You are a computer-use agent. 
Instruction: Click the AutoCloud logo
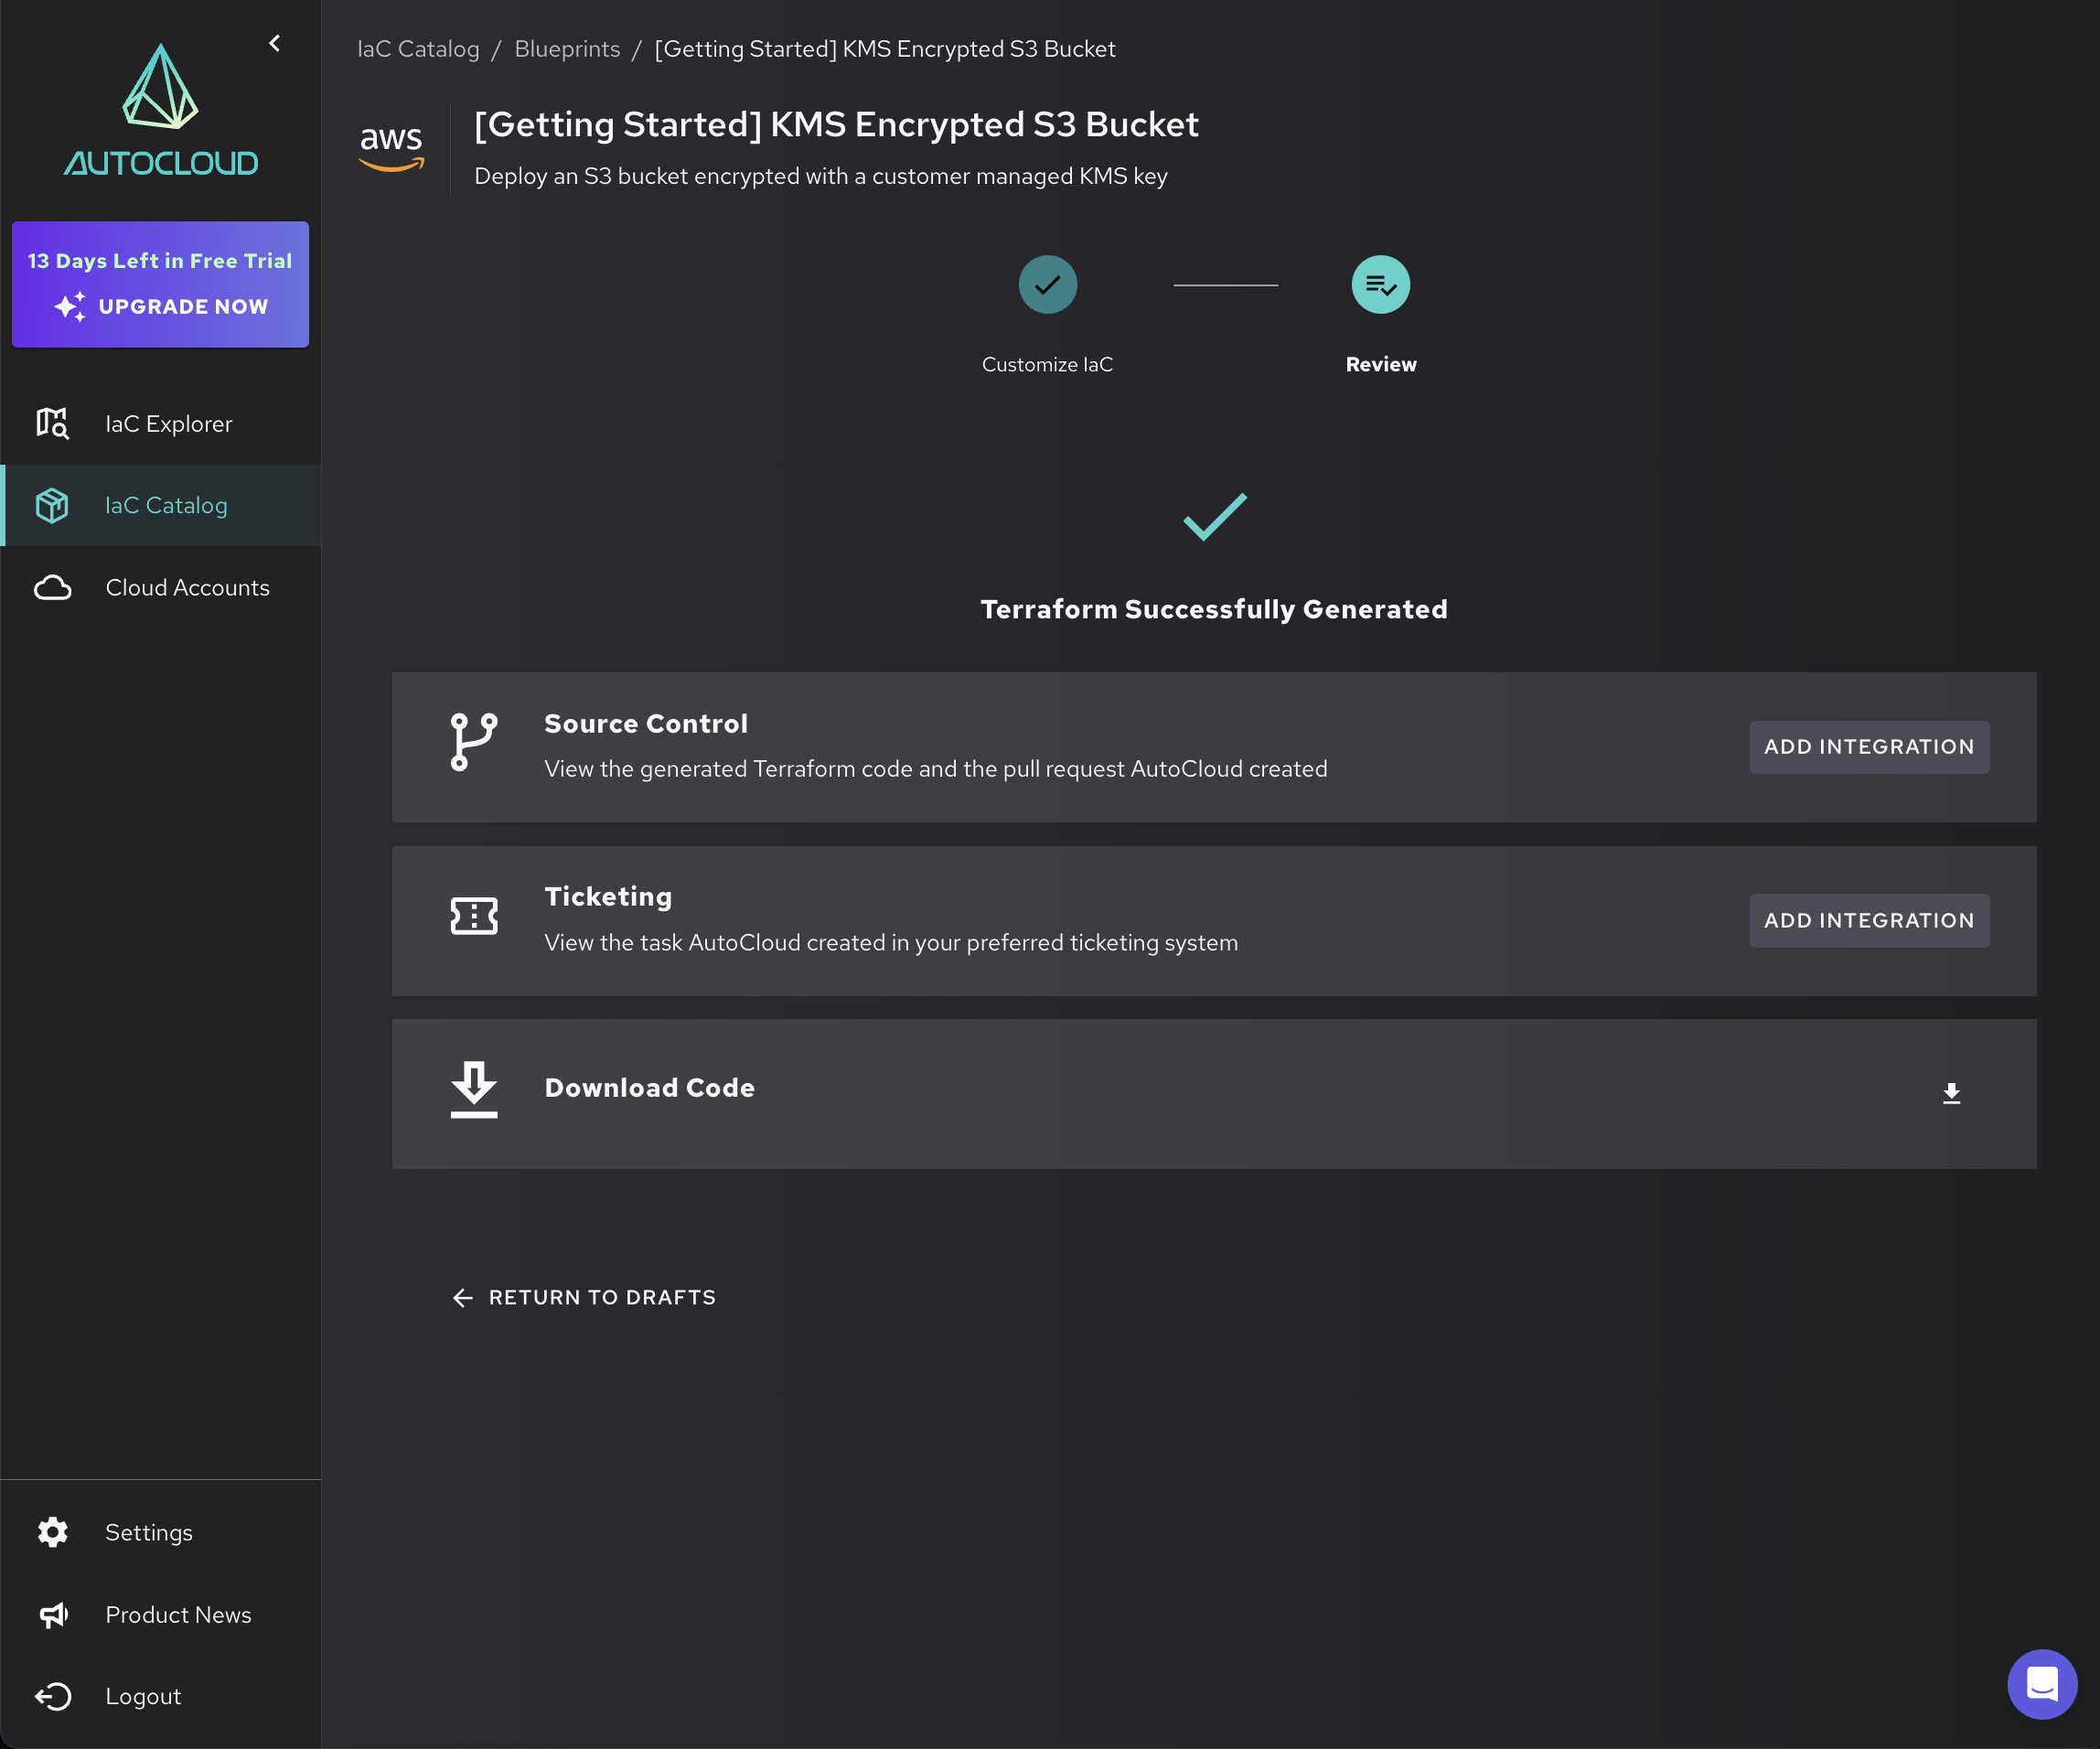161,110
